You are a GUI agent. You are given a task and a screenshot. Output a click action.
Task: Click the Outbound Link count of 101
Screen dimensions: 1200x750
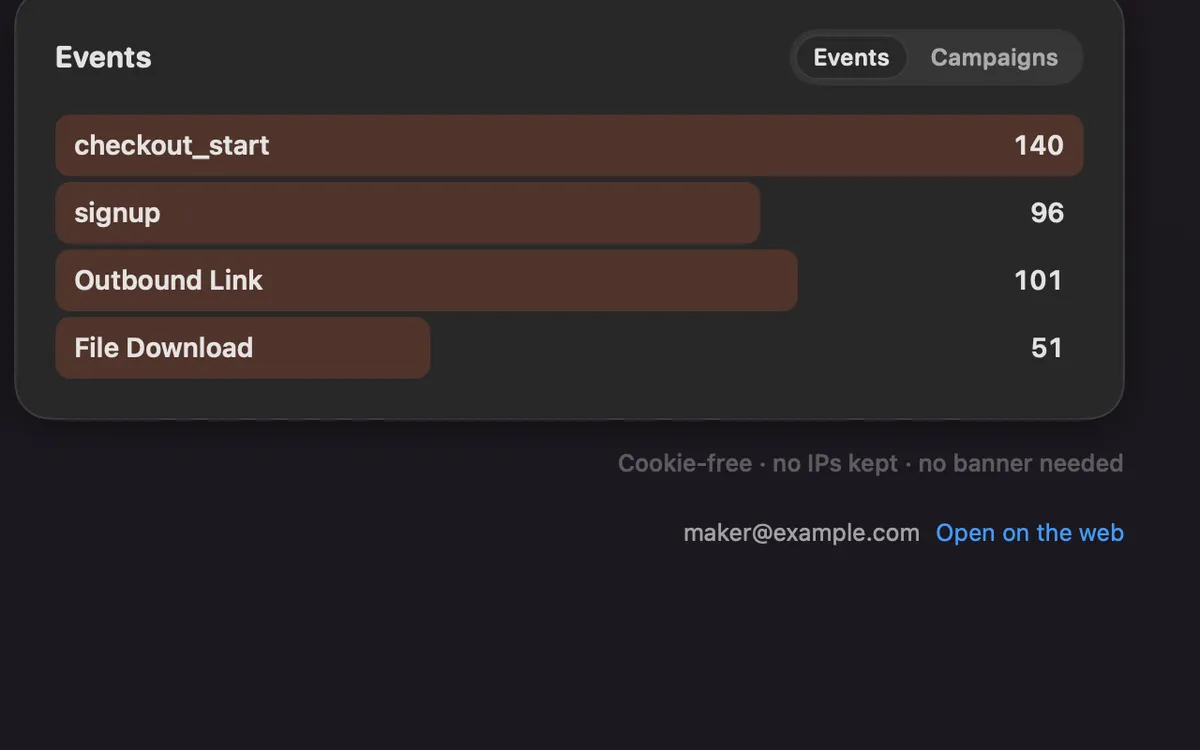[1039, 280]
